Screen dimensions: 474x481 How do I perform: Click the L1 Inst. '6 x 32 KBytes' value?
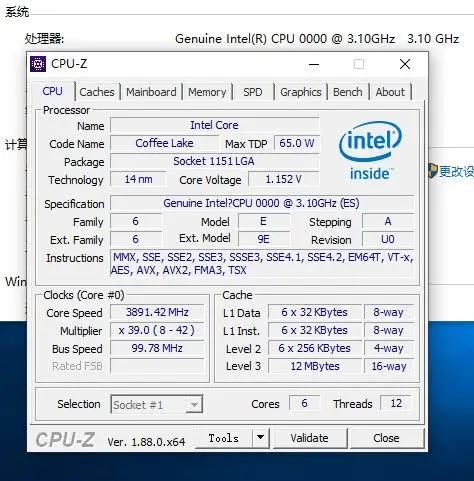point(315,330)
